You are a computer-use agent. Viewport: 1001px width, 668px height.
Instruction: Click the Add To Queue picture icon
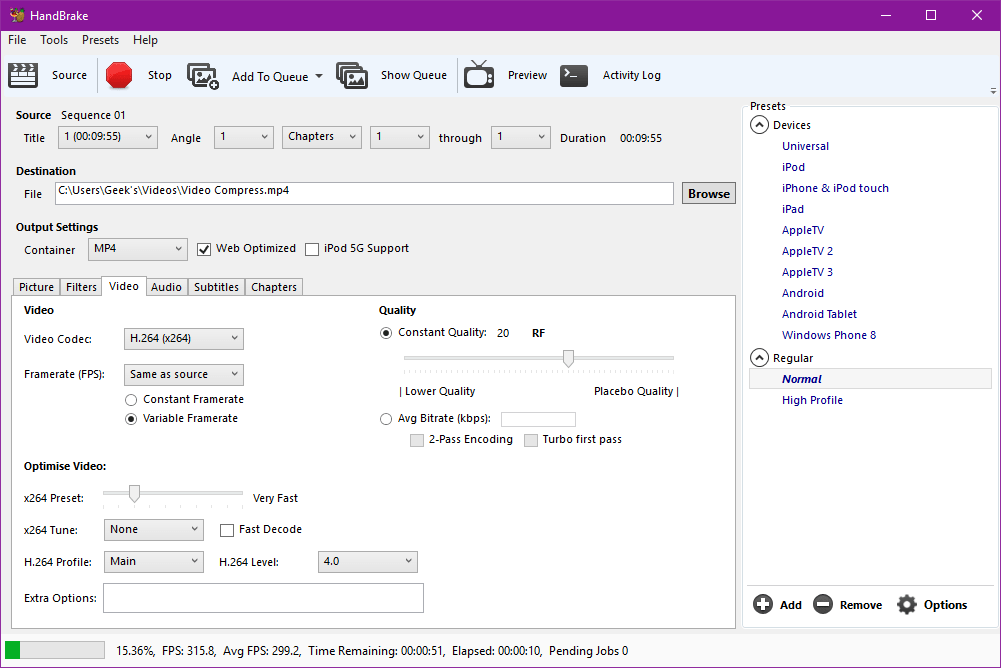pos(203,76)
